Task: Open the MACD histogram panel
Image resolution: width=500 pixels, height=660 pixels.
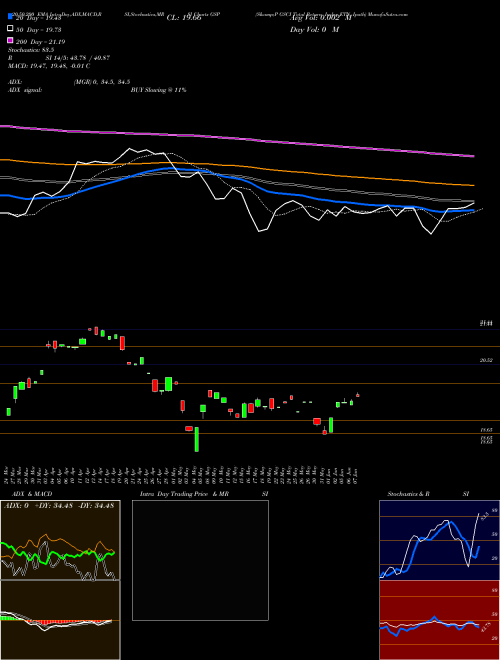Action: tap(60, 620)
